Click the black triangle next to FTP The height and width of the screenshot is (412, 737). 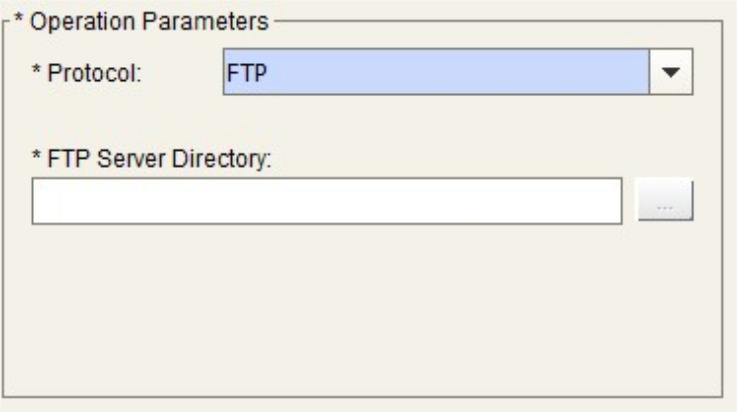click(x=672, y=74)
